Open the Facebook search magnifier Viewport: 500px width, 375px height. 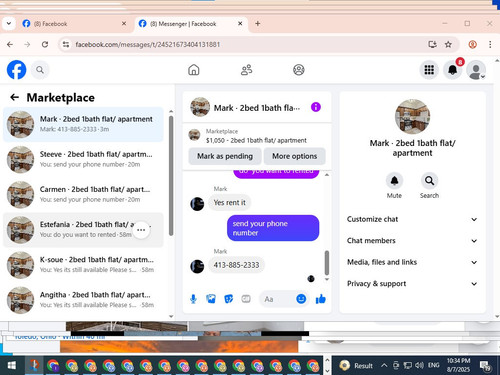click(40, 70)
